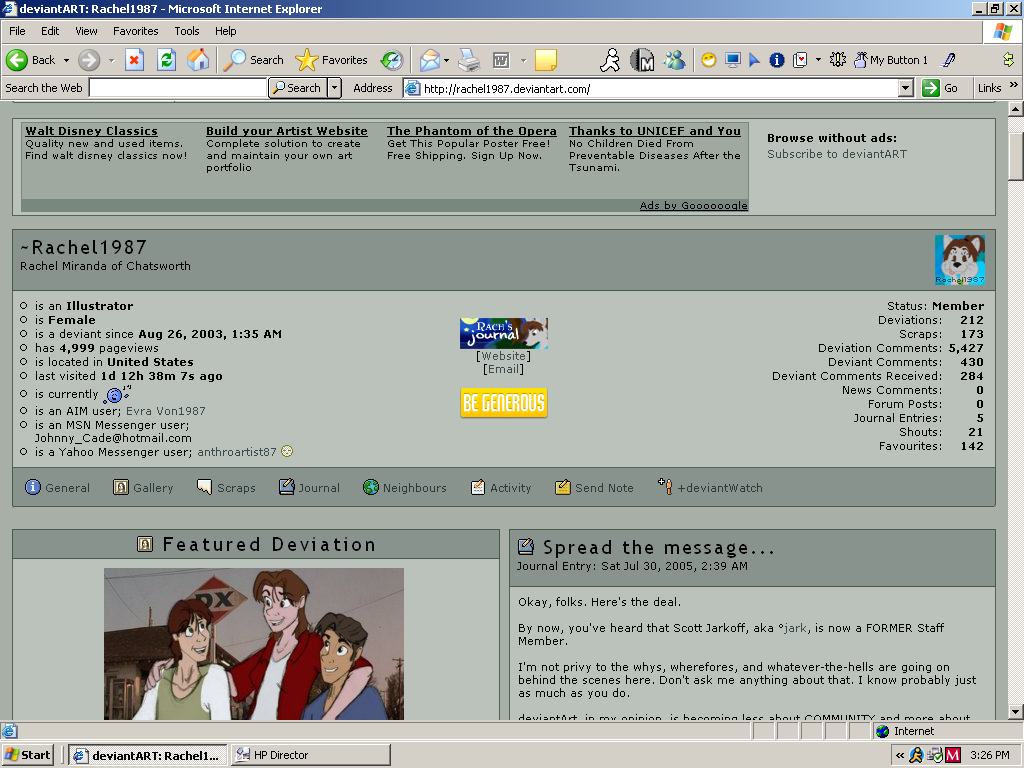
Task: Click the Forward arrow button
Action: (89, 60)
